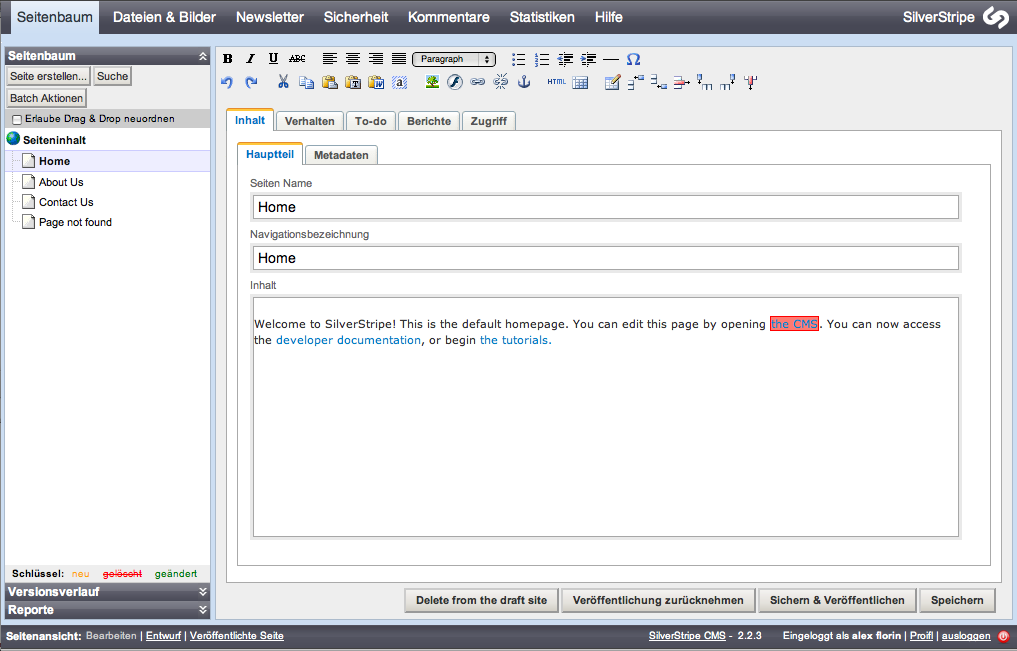Align text left
Screen dimensions: 1017x651
[x=329, y=59]
